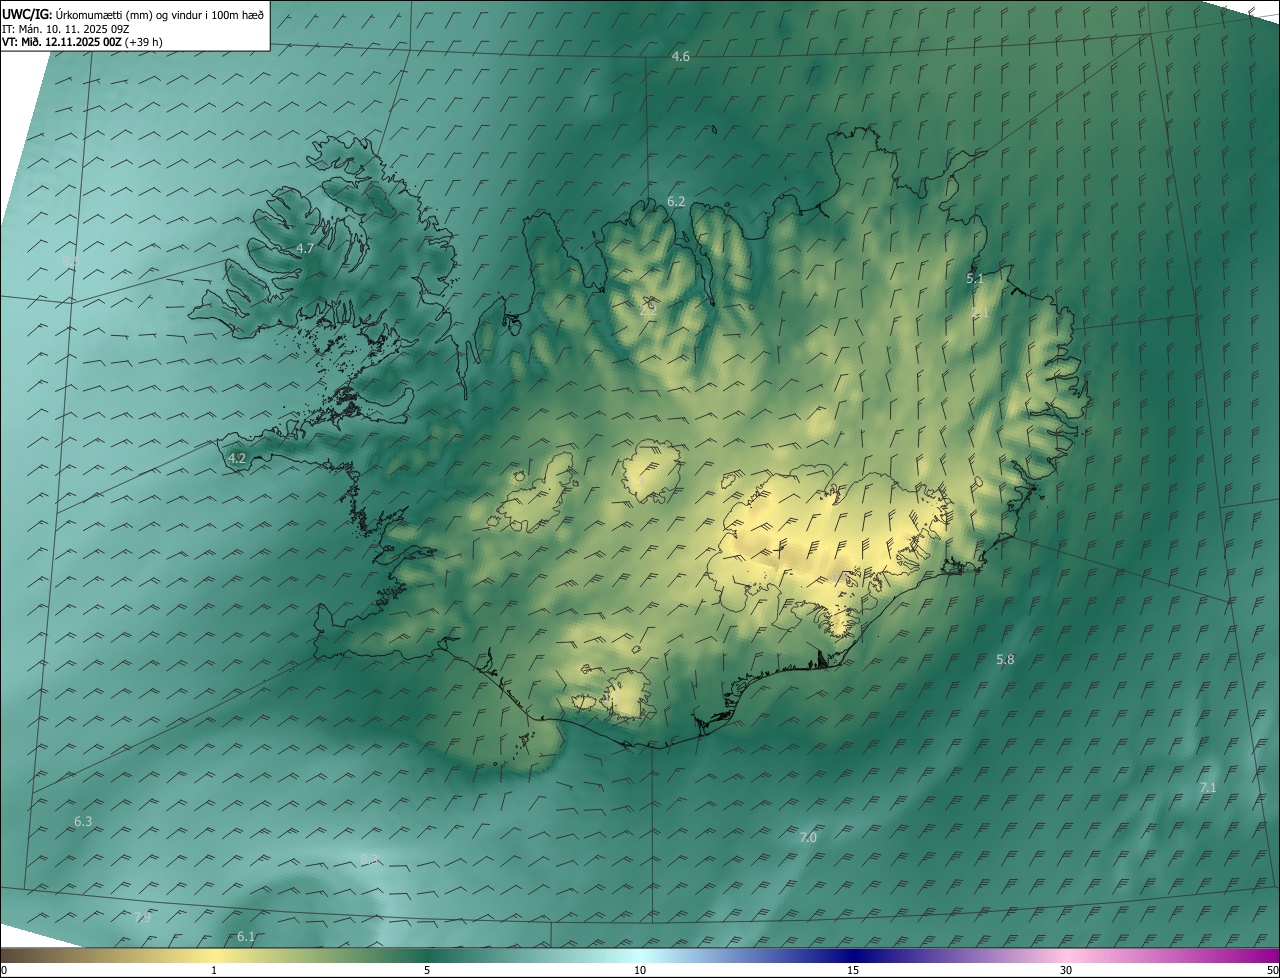The width and height of the screenshot is (1280, 978).
Task: Click the "10" tick on colour scale
Action: pyautogui.click(x=640, y=971)
